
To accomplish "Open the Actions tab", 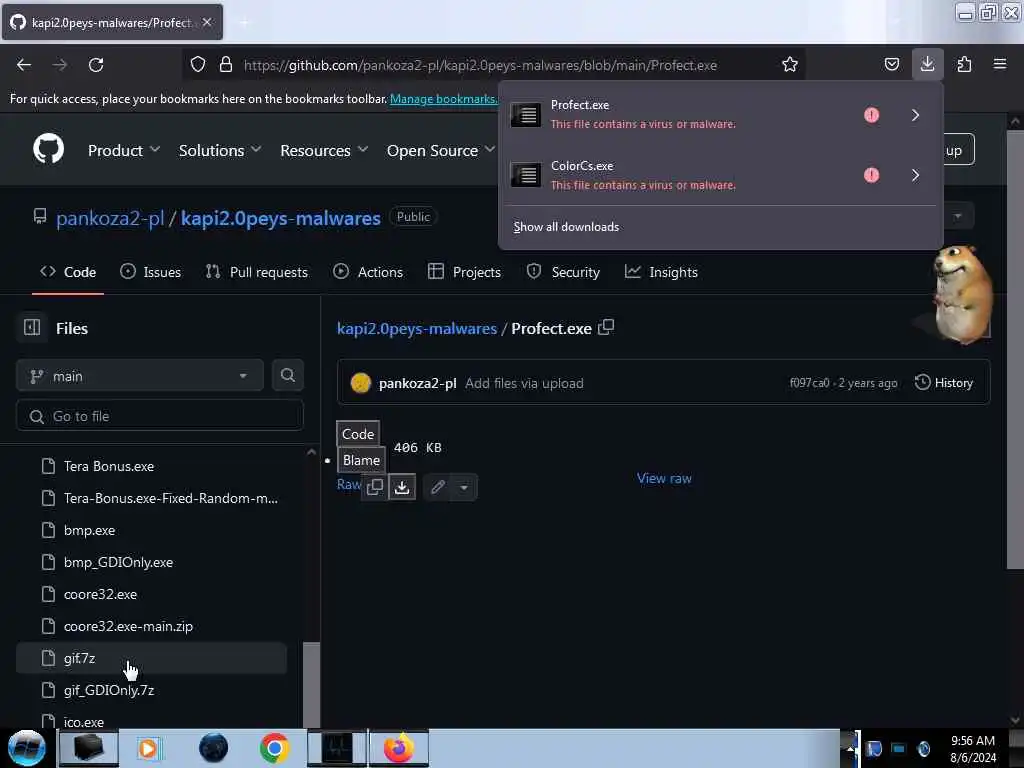I will pos(368,272).
